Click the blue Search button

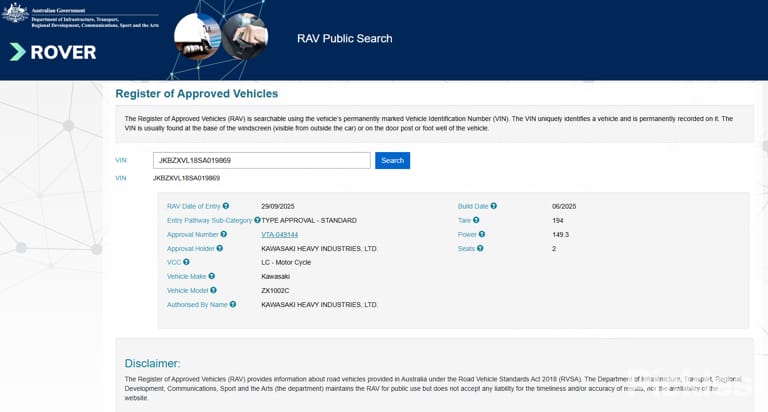click(x=392, y=160)
